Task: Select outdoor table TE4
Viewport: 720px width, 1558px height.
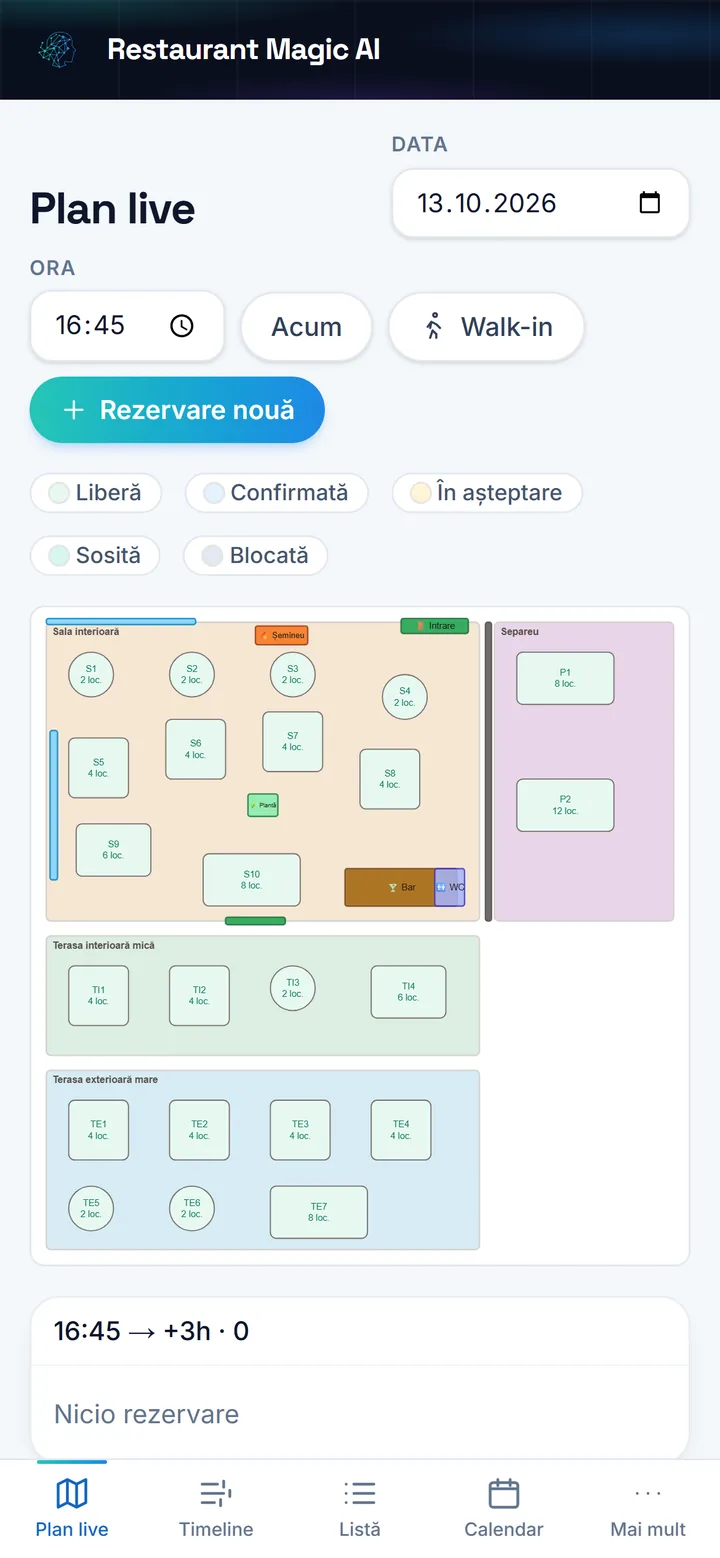Action: click(x=401, y=1130)
